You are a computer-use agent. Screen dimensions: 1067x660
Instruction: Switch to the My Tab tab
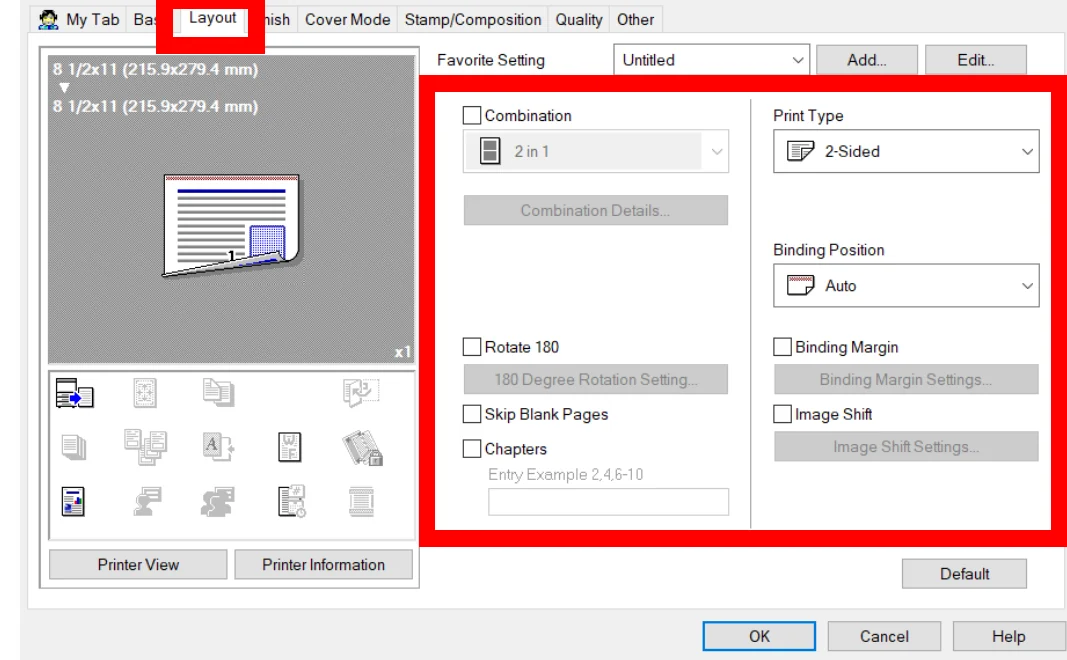pyautogui.click(x=79, y=20)
